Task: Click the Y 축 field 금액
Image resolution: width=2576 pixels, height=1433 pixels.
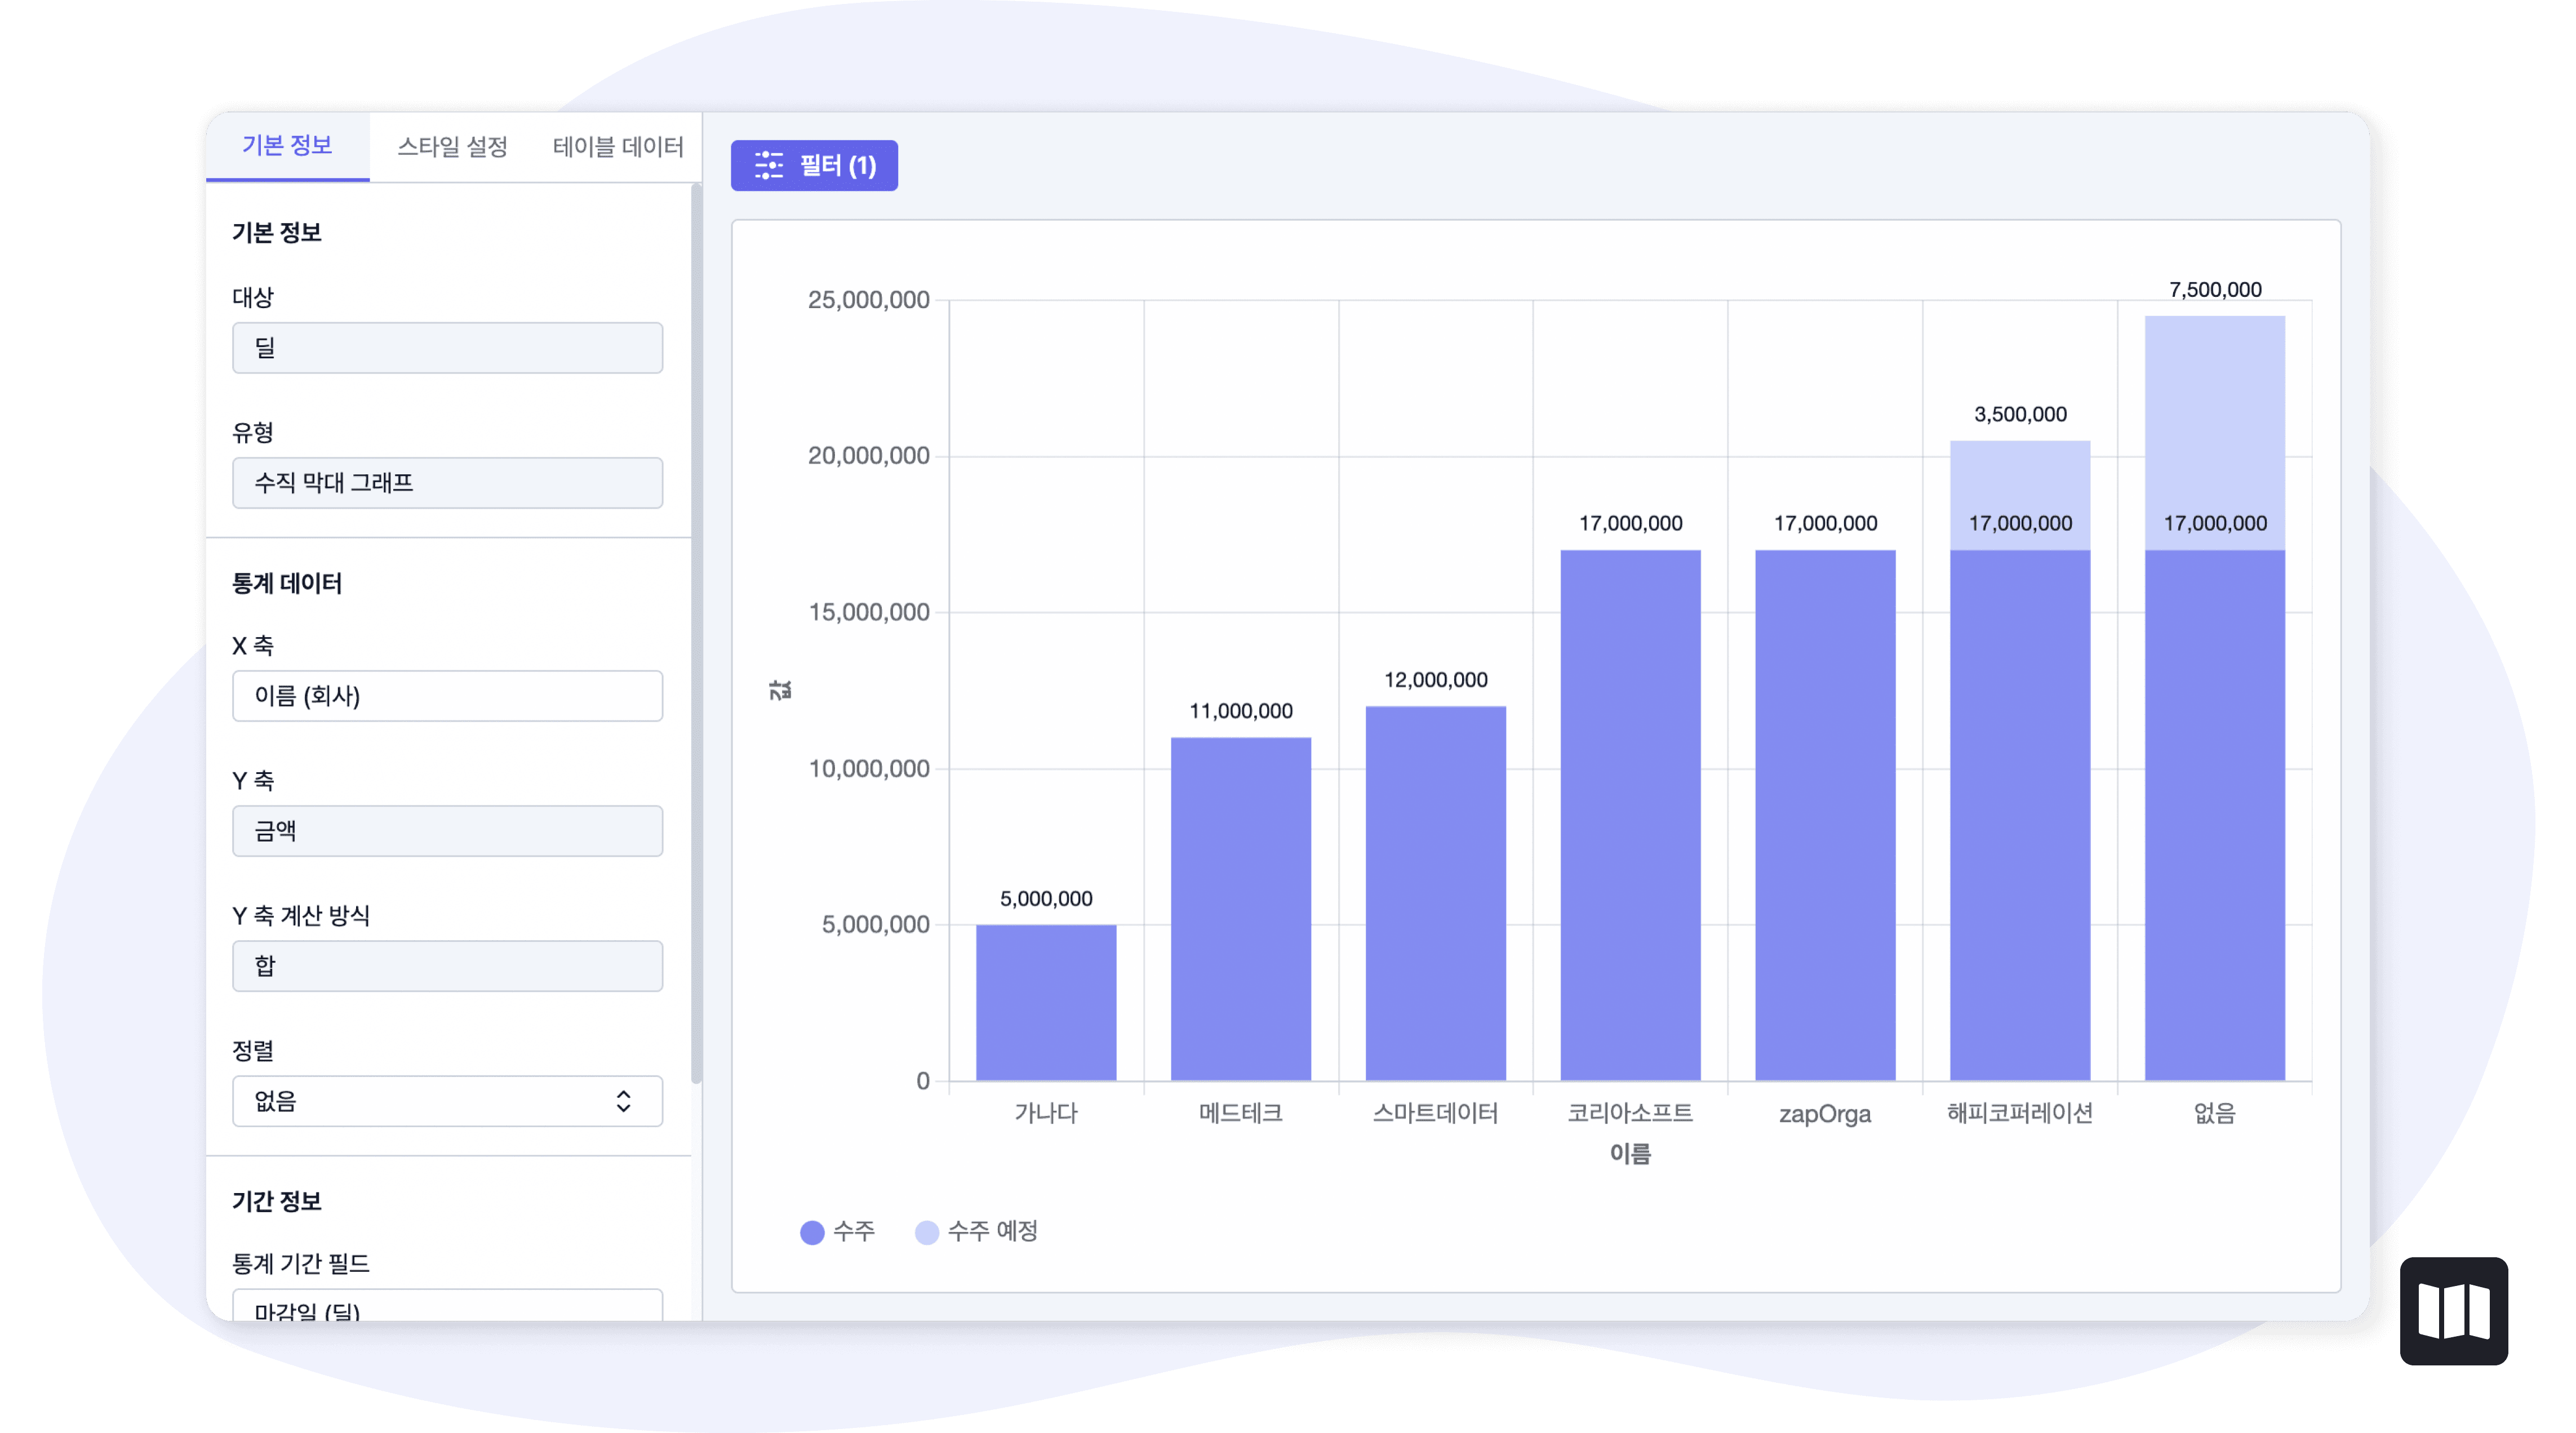Action: (447, 831)
